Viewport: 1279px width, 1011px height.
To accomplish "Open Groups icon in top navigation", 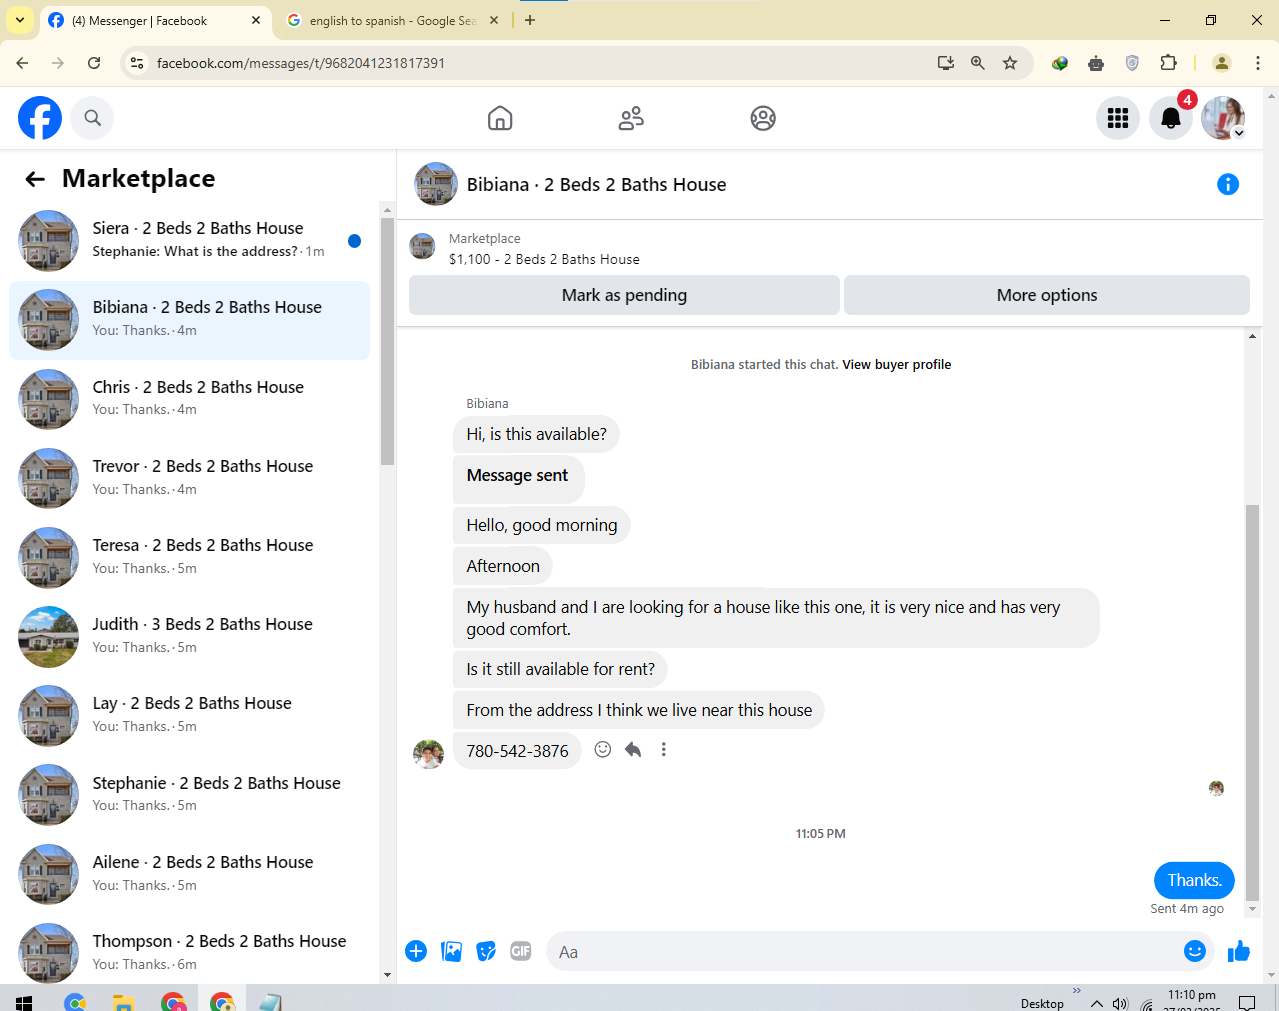I will [x=763, y=118].
